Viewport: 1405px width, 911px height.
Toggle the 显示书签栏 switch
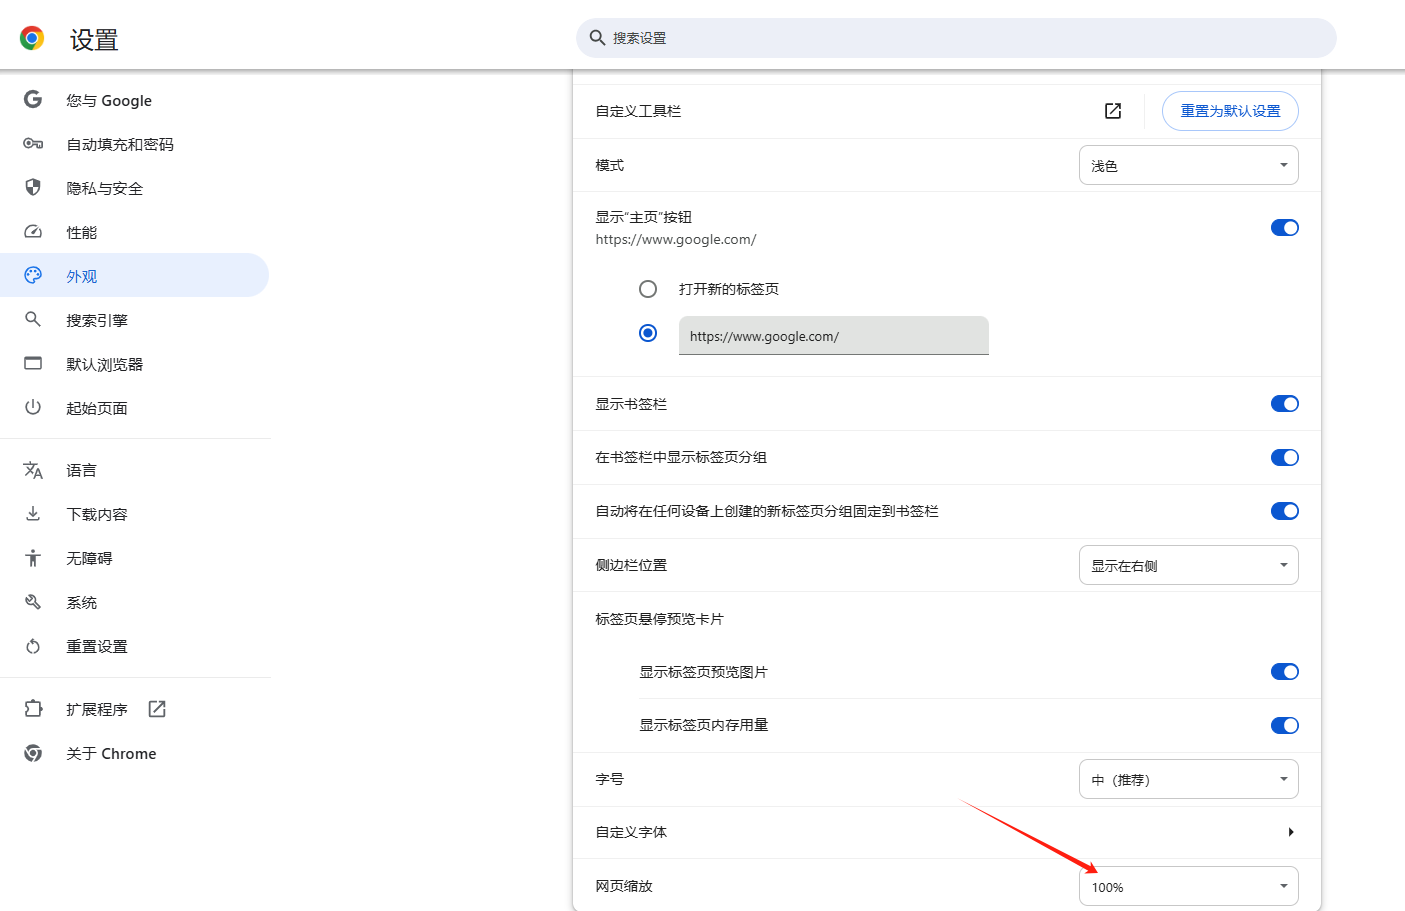[1285, 404]
